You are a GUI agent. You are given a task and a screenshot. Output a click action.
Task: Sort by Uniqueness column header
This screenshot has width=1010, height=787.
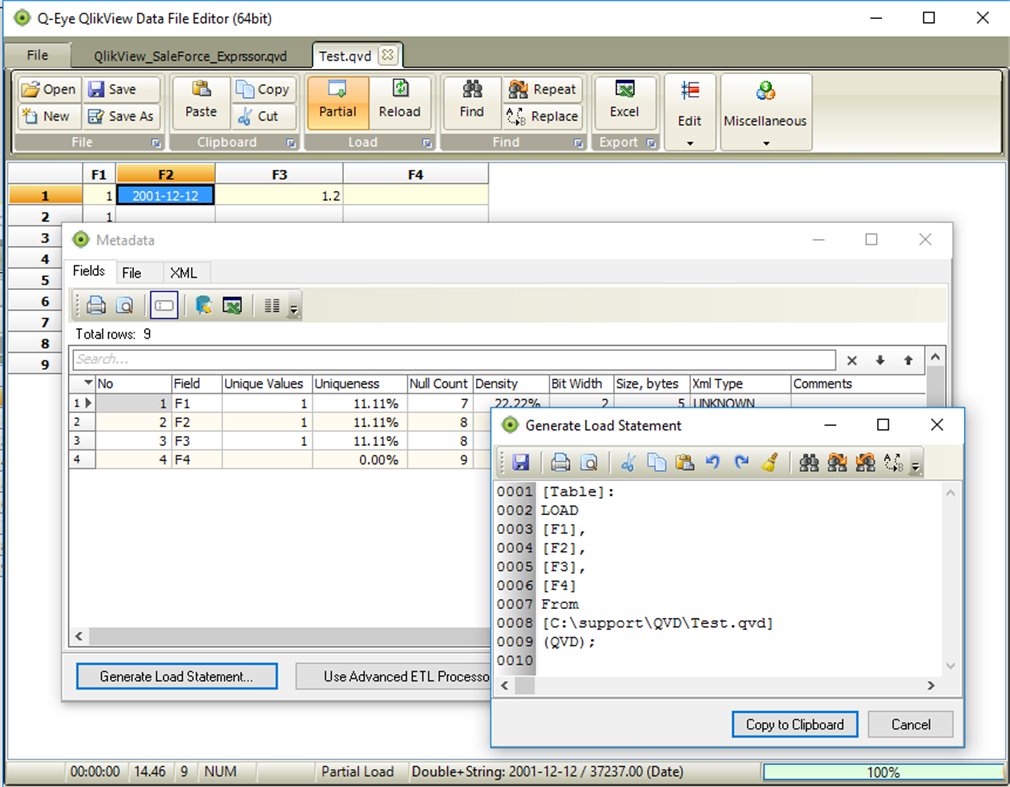point(359,384)
